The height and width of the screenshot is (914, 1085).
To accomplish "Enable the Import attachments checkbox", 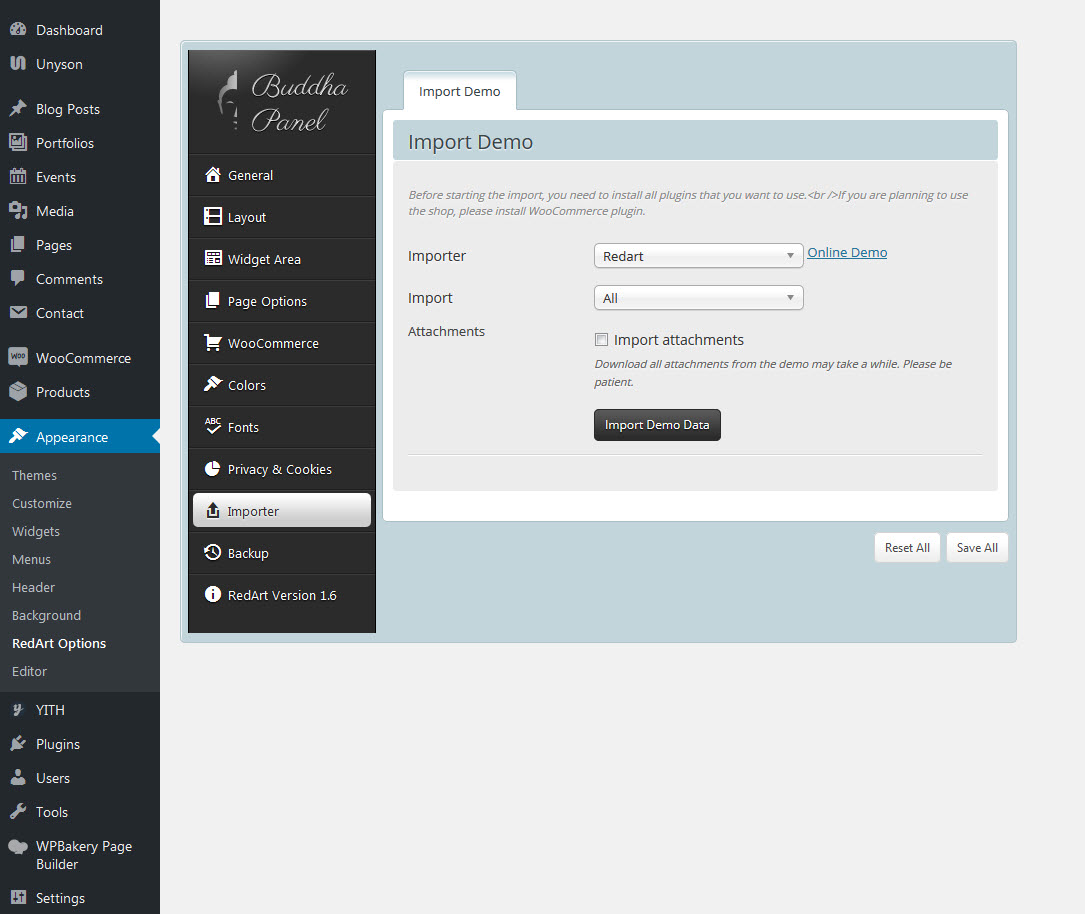I will click(x=602, y=340).
